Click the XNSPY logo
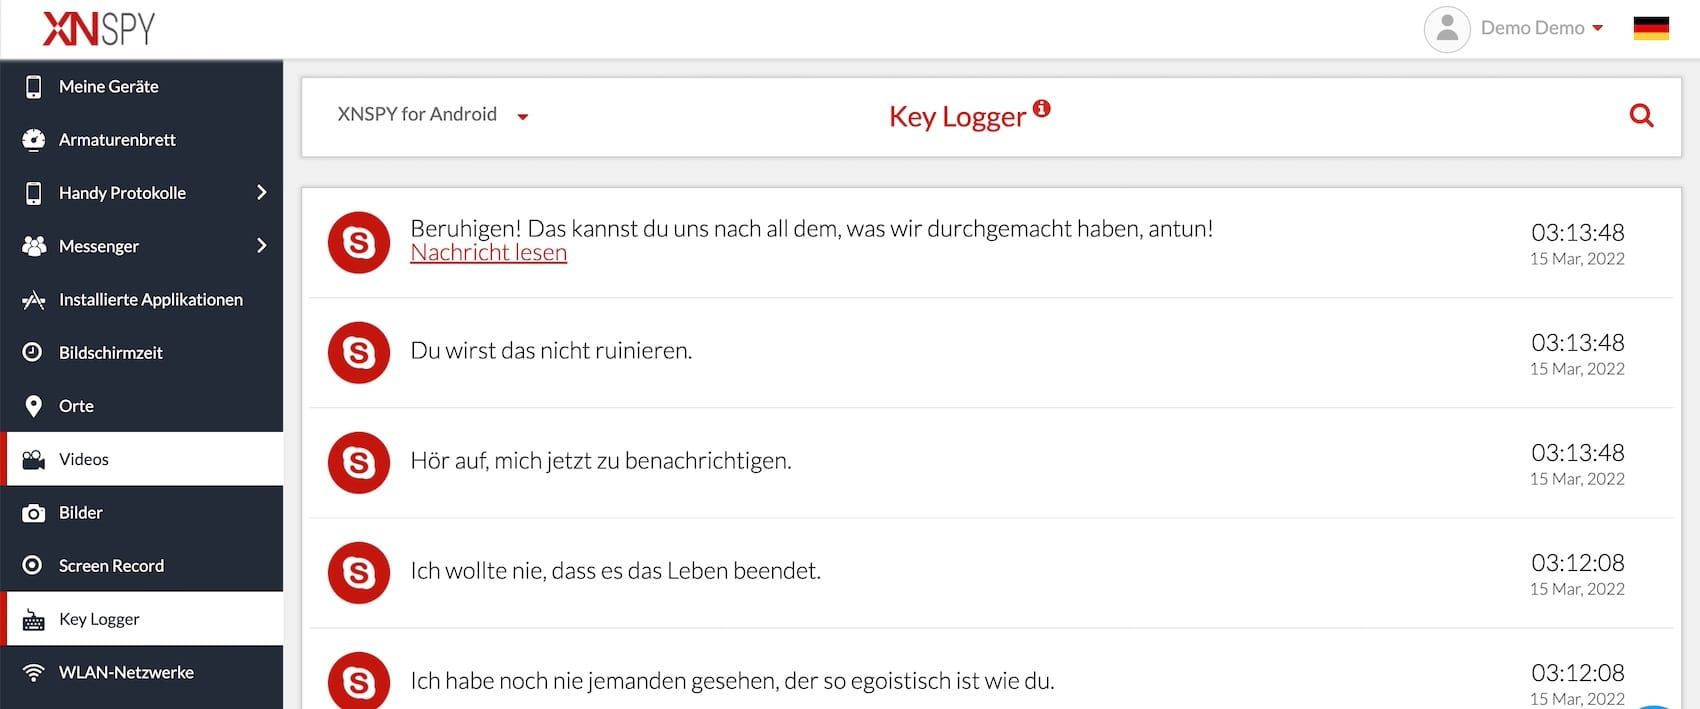This screenshot has width=1700, height=709. coord(99,28)
